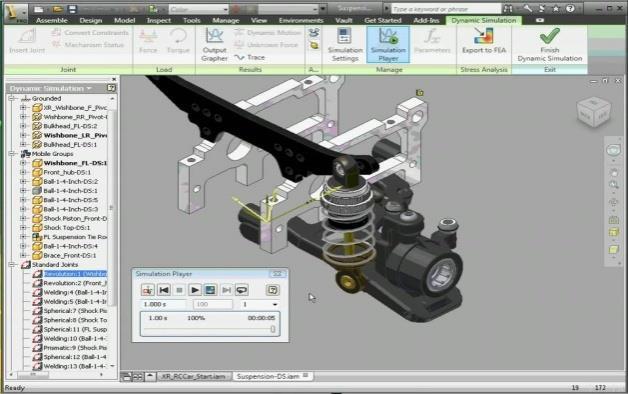Toggle continuous loop playback in Simulation Player

[x=242, y=290]
